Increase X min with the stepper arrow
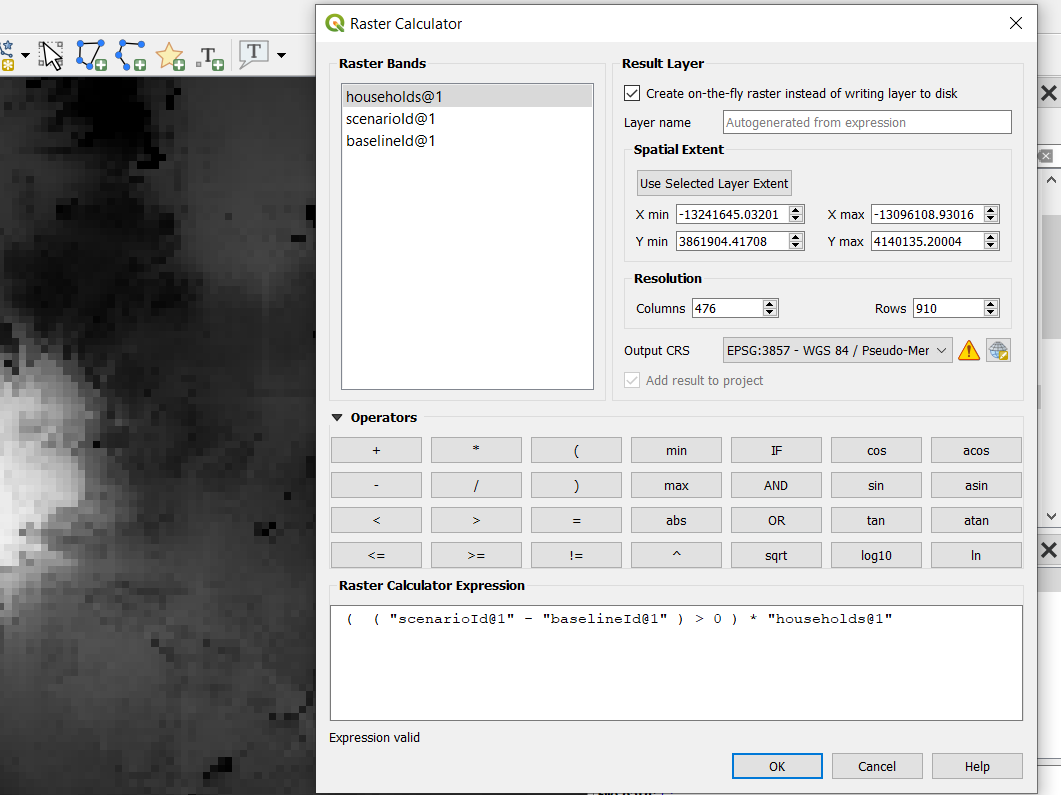Screen dimensions: 1061x795 [x=796, y=209]
